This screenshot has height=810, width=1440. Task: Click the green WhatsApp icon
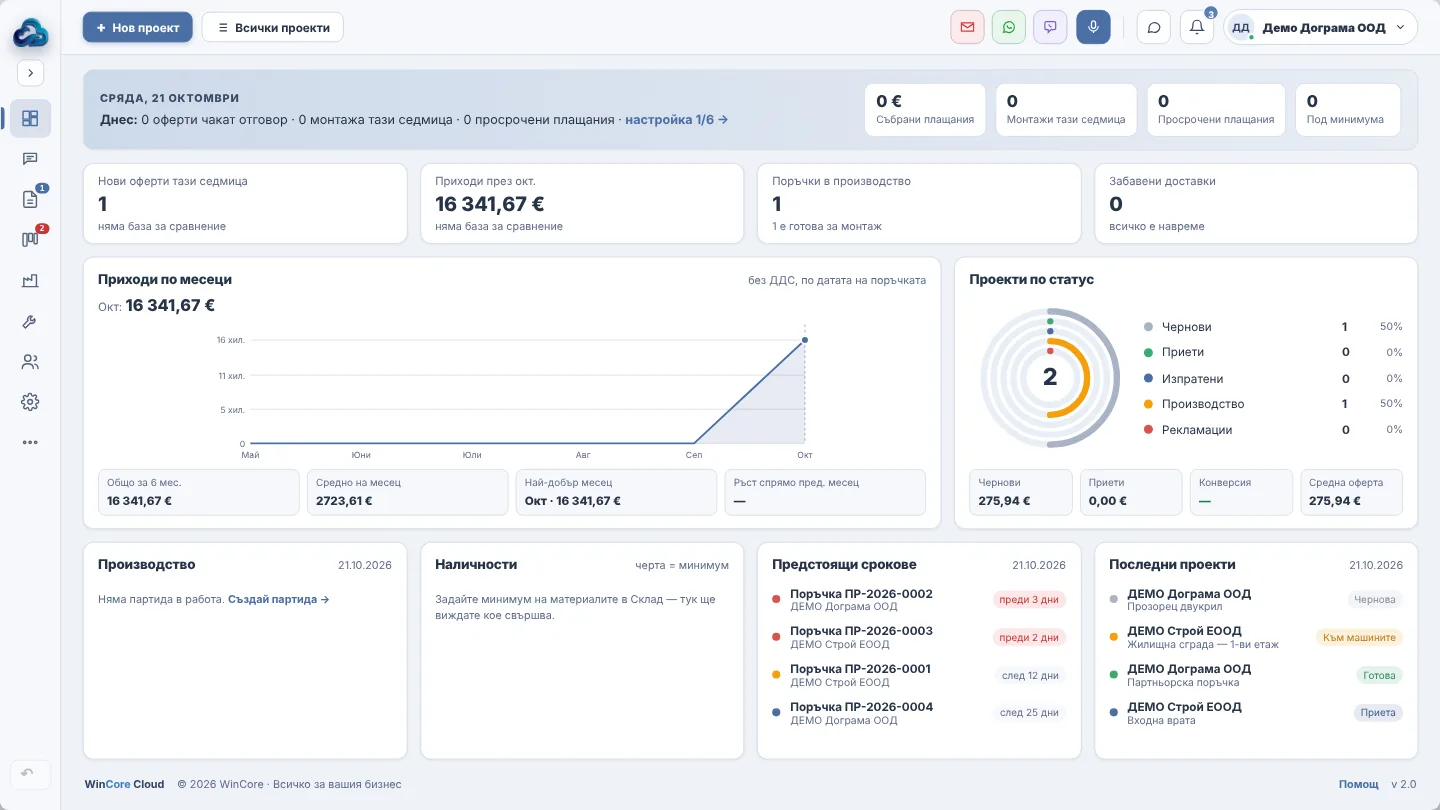1009,28
